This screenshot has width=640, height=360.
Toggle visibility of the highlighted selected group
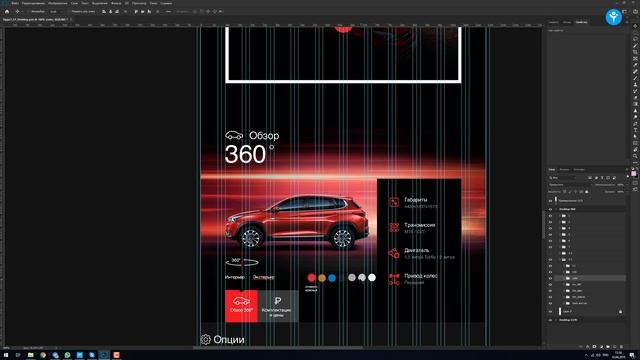[x=550, y=278]
